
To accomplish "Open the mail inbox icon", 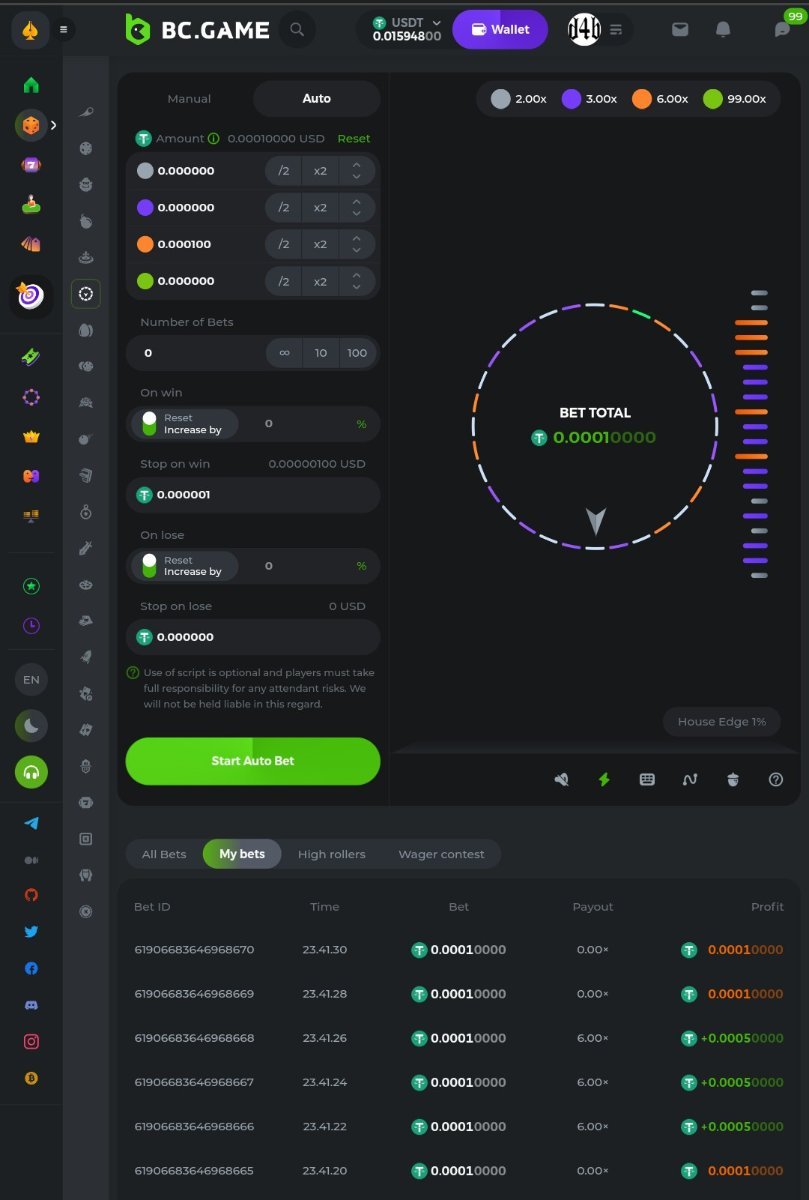I will [680, 30].
